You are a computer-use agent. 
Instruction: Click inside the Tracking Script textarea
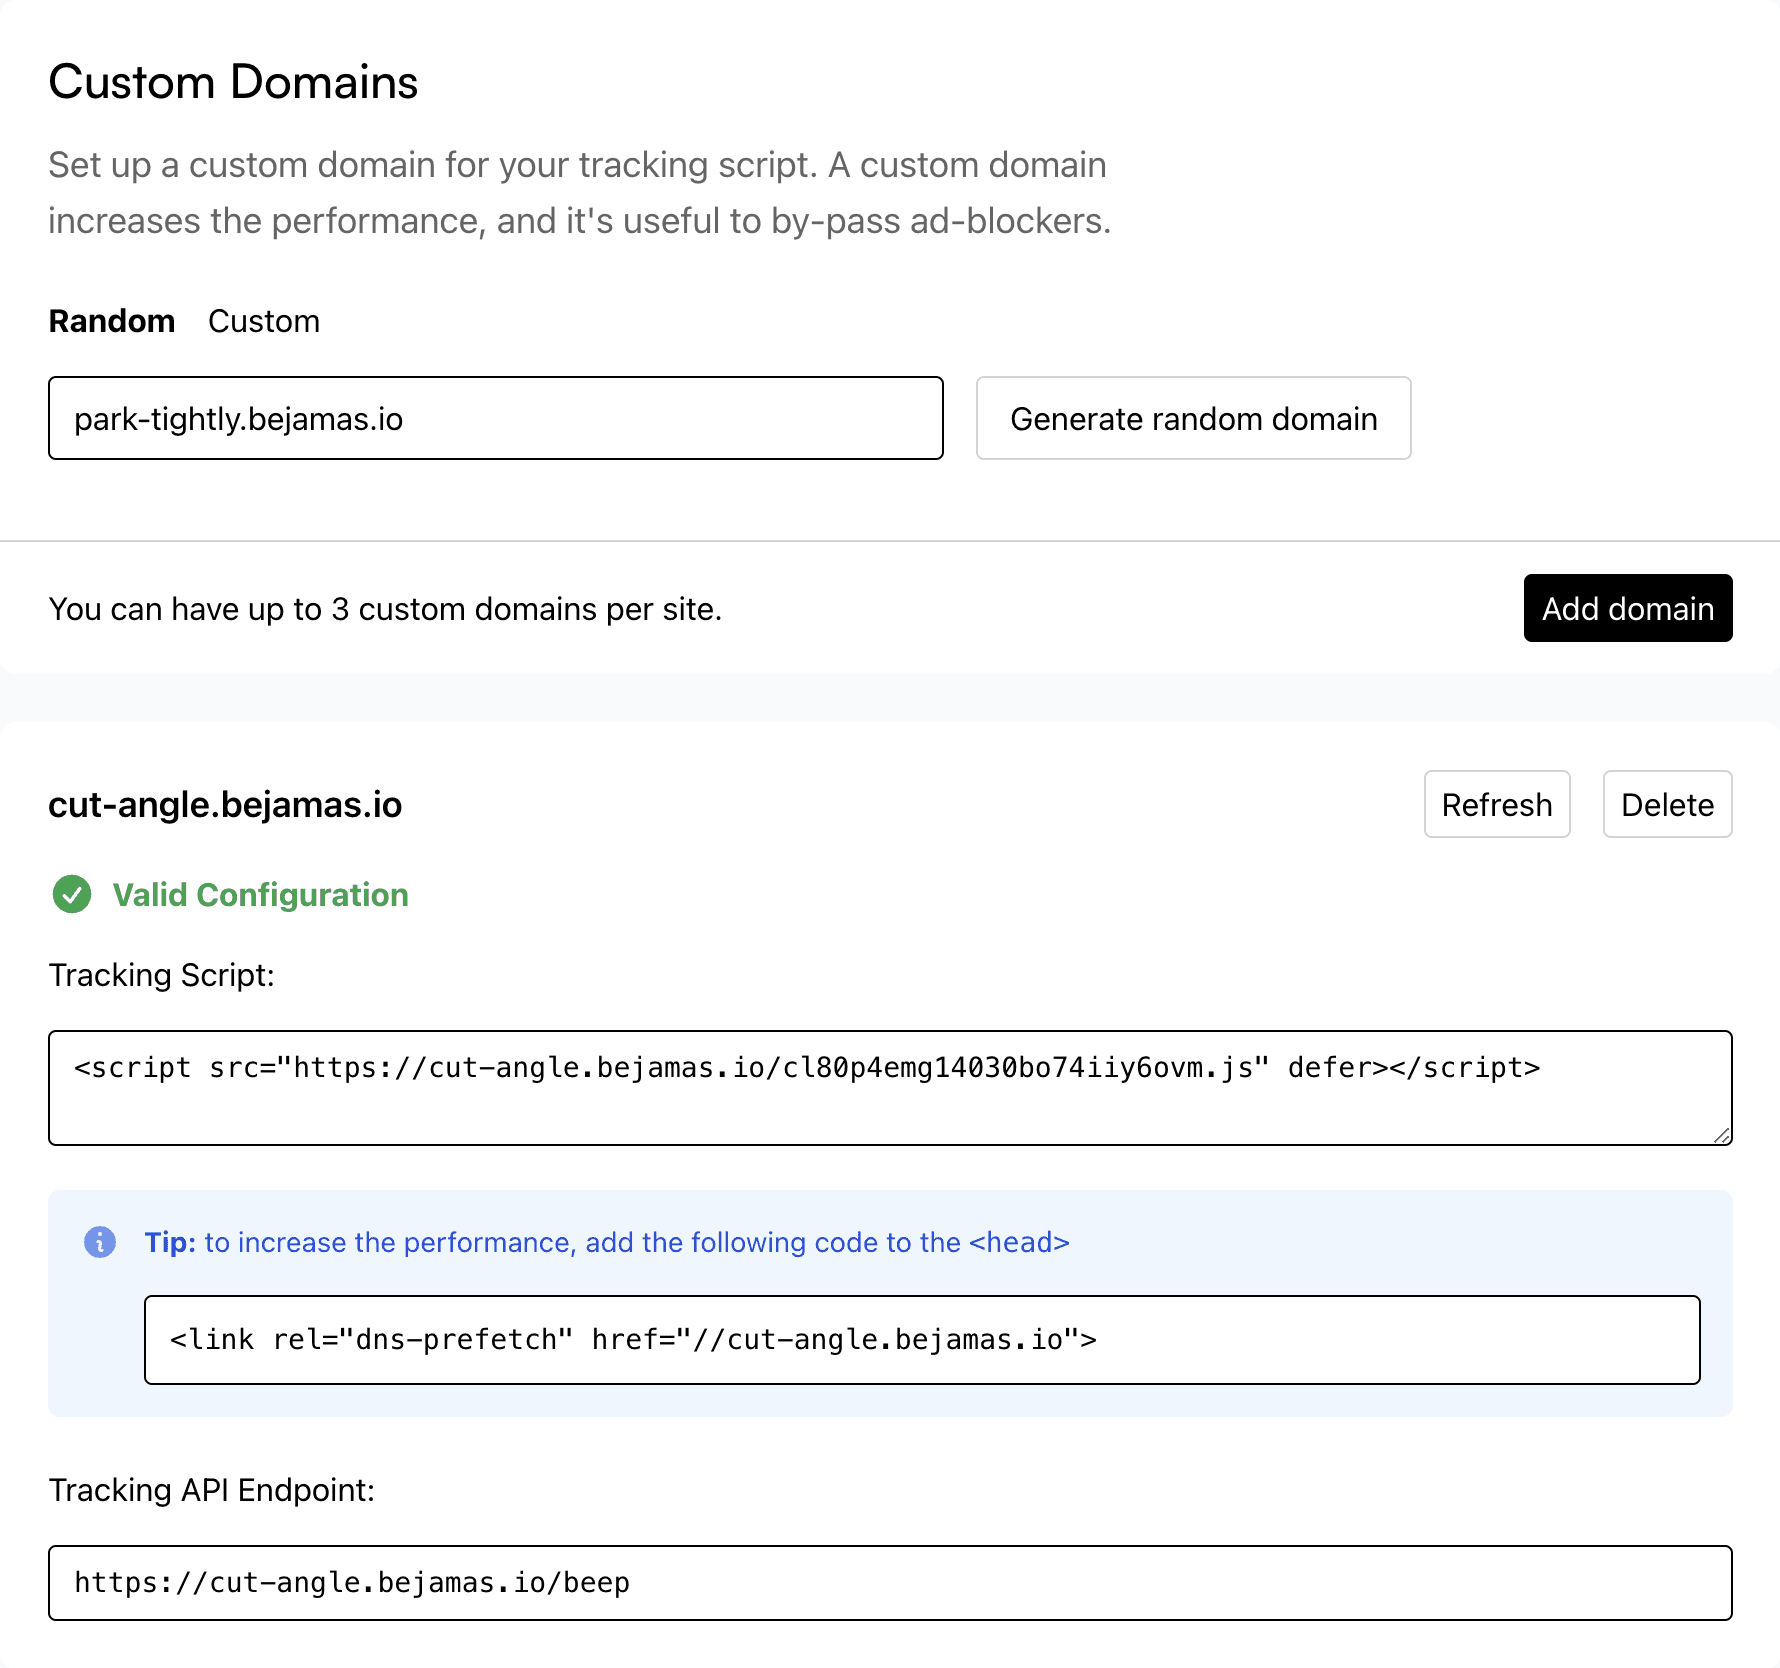point(890,1088)
